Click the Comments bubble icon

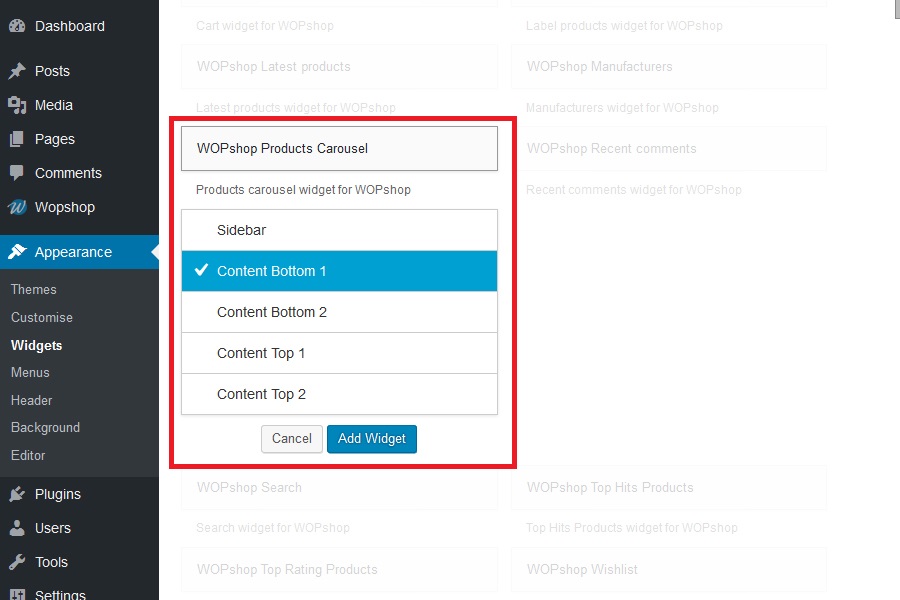tap(17, 173)
